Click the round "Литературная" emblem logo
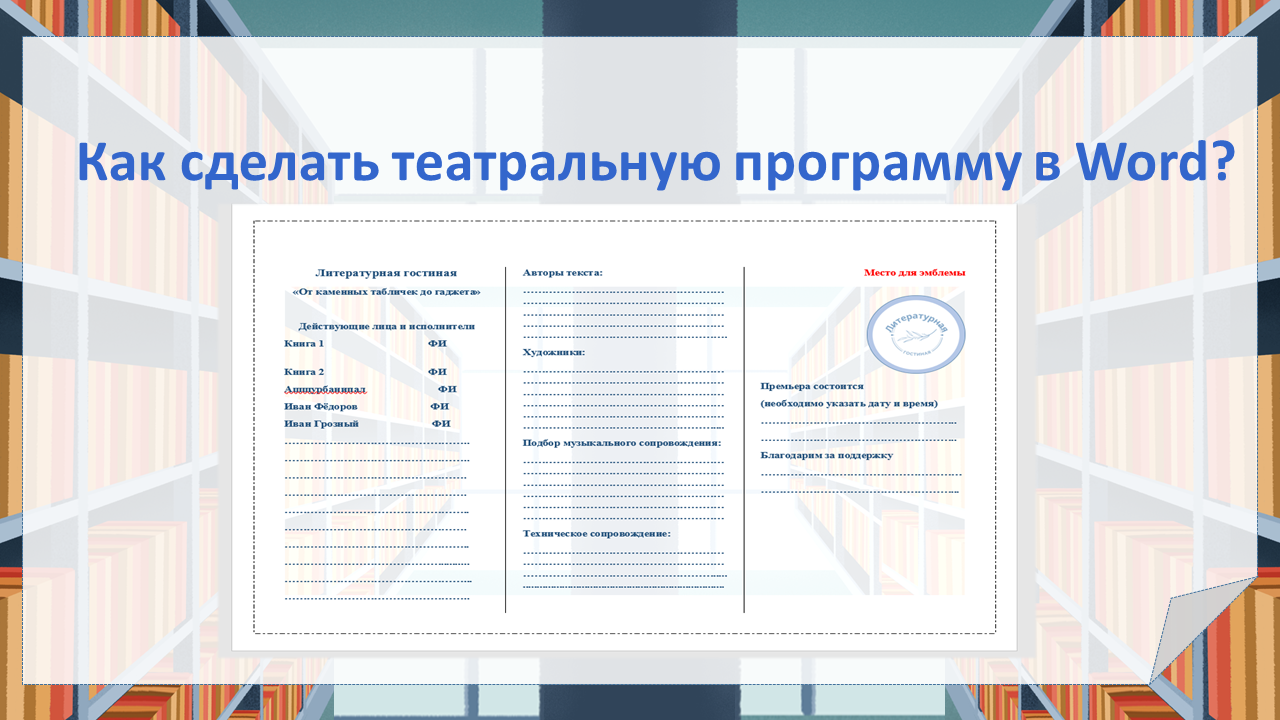This screenshot has width=1280, height=720. point(916,334)
